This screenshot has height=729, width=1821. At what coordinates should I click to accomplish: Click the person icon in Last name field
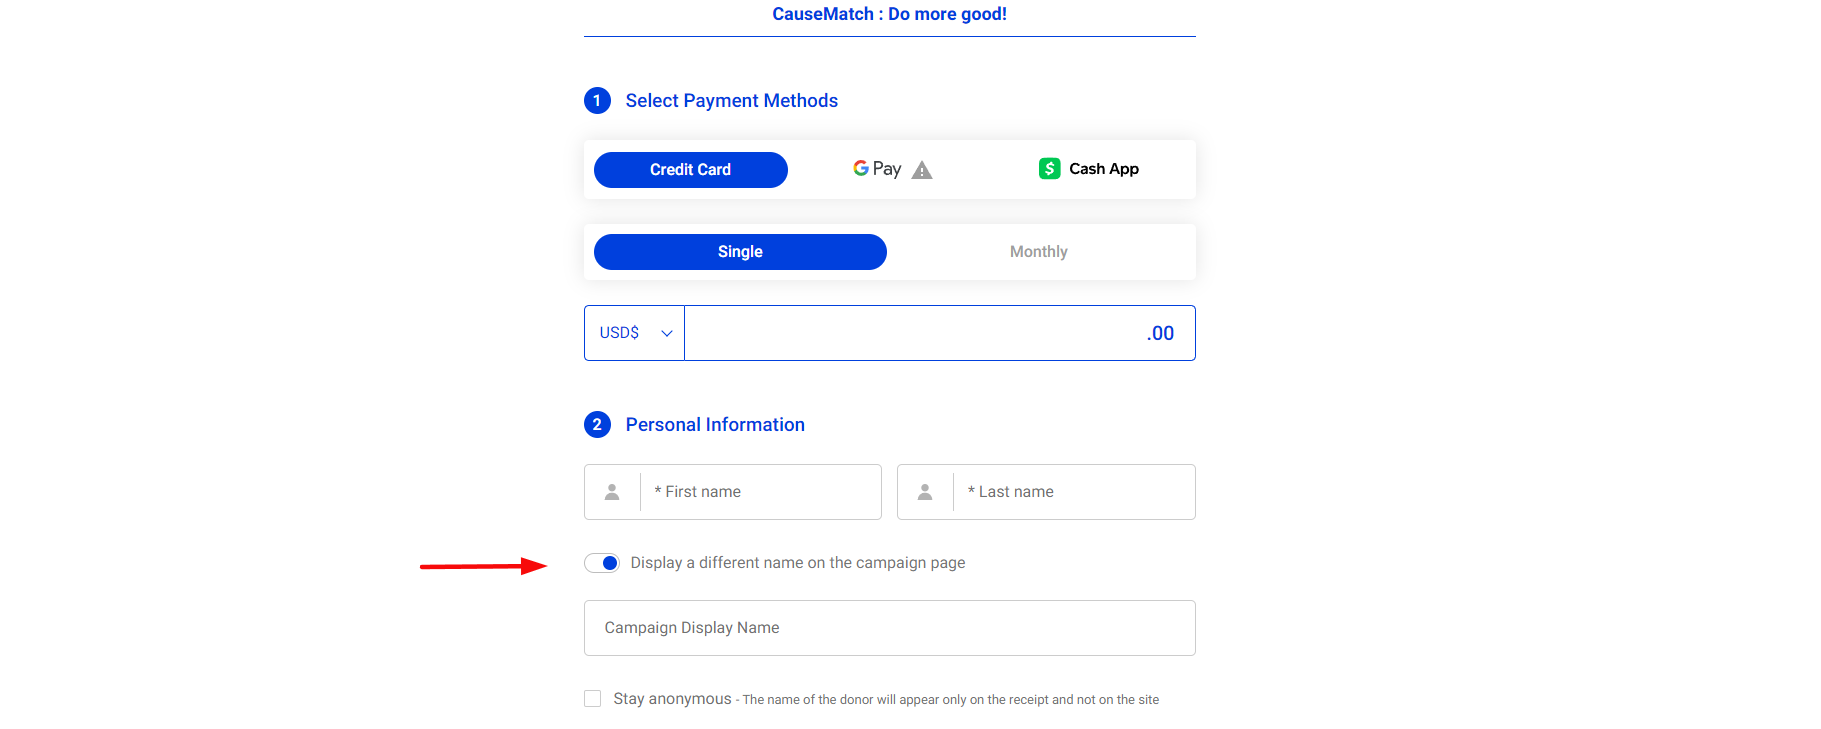pyautogui.click(x=925, y=492)
